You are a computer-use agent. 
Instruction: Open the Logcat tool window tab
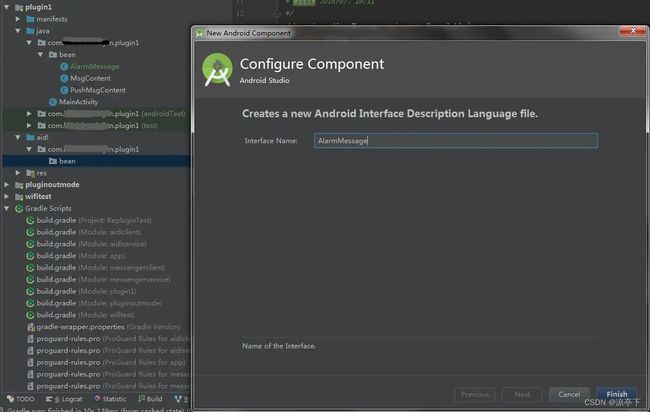tap(64, 399)
